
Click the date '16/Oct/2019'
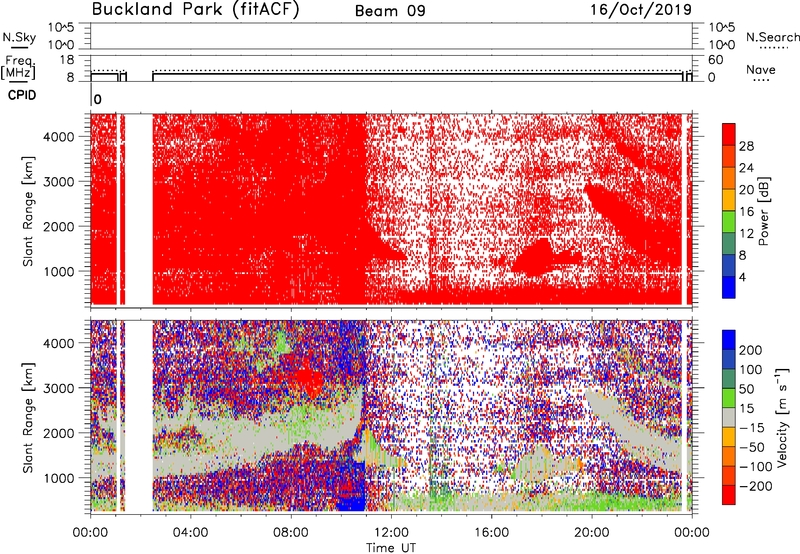[641, 10]
